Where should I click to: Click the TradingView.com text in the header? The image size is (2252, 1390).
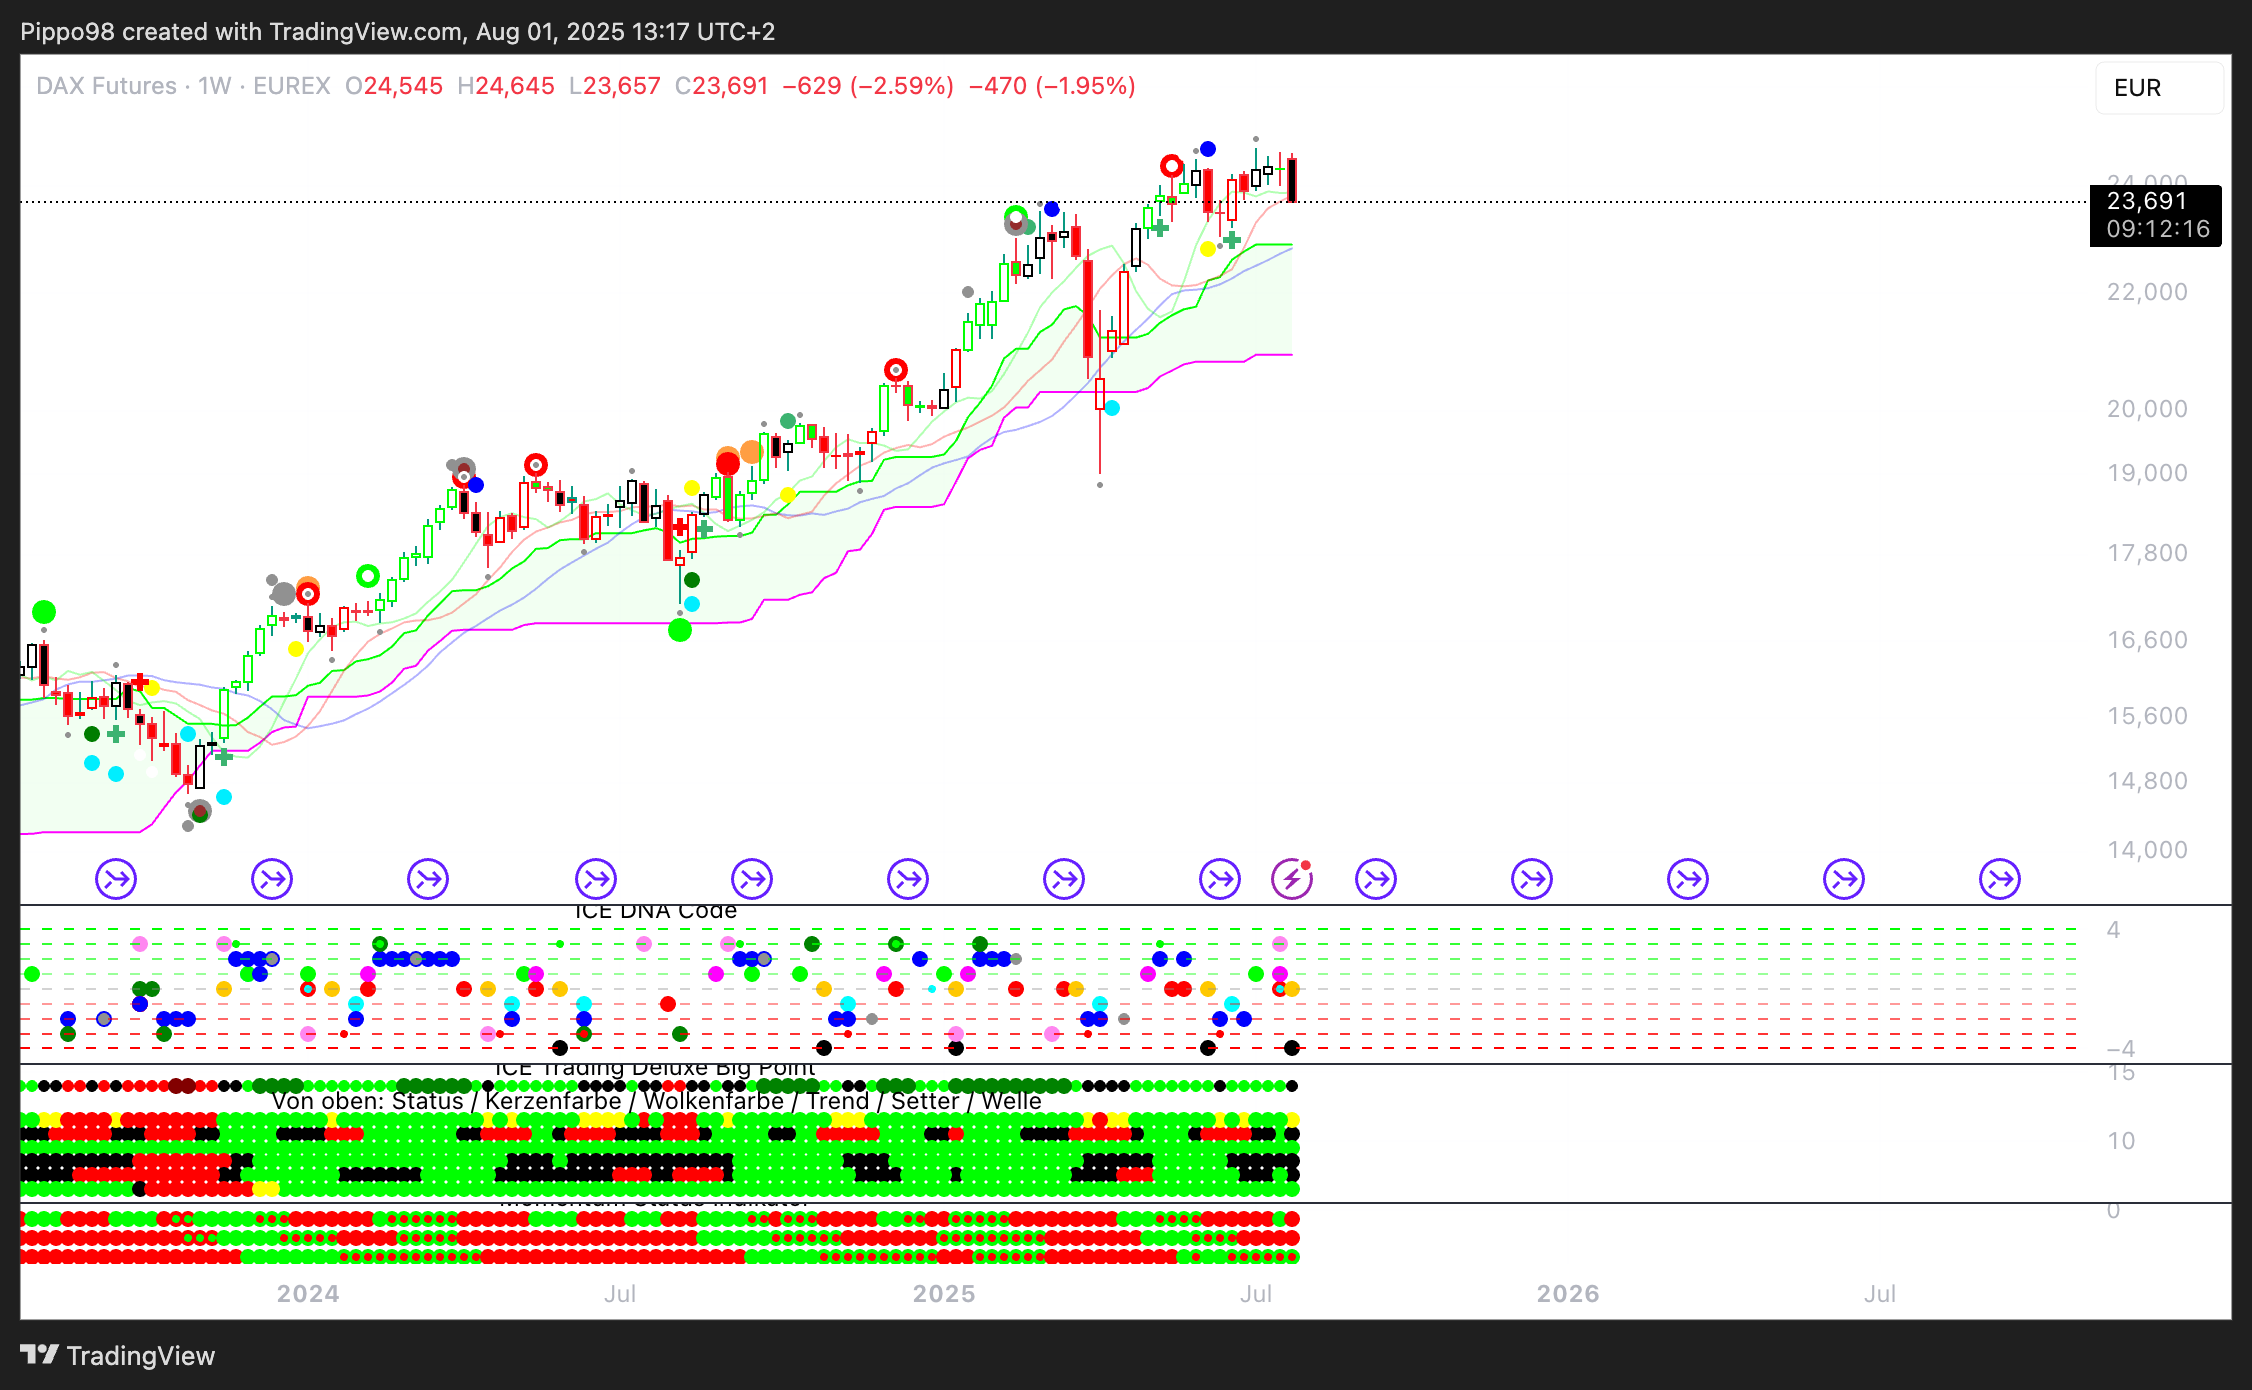click(365, 32)
